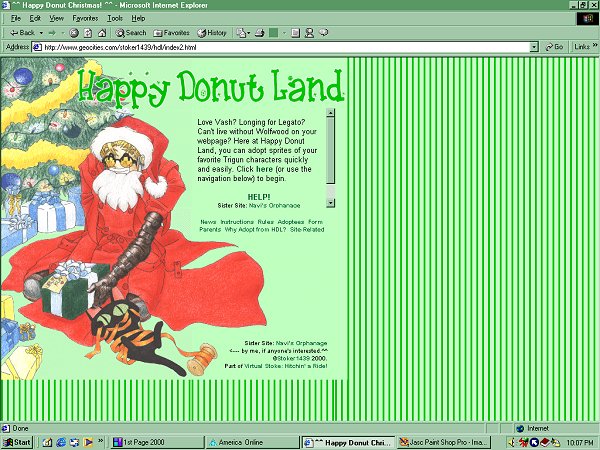This screenshot has width=600, height=450.
Task: Click the Virtual Stoke: Hitchin' a Ride link
Action: click(x=285, y=366)
